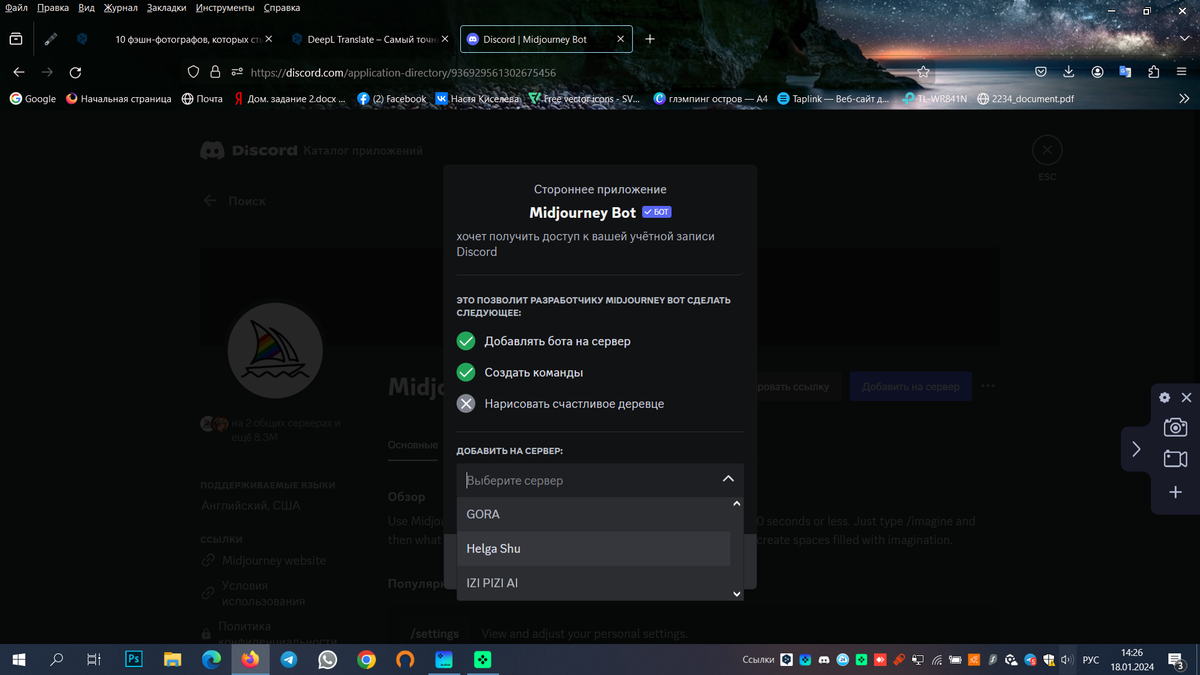
Task: Open tracking protection shield icon
Action: [194, 72]
